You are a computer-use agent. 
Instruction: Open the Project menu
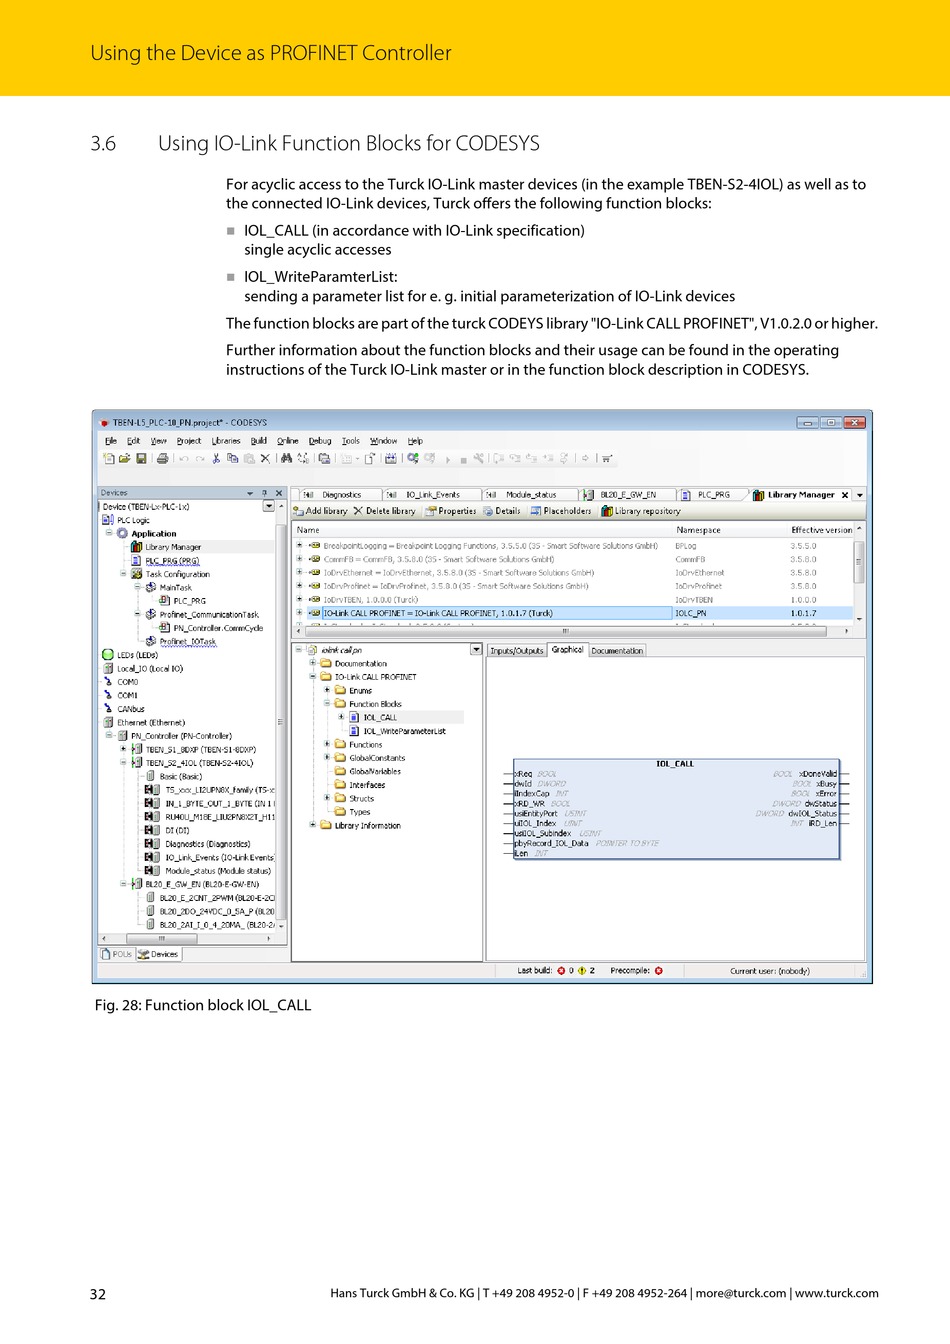tap(189, 441)
